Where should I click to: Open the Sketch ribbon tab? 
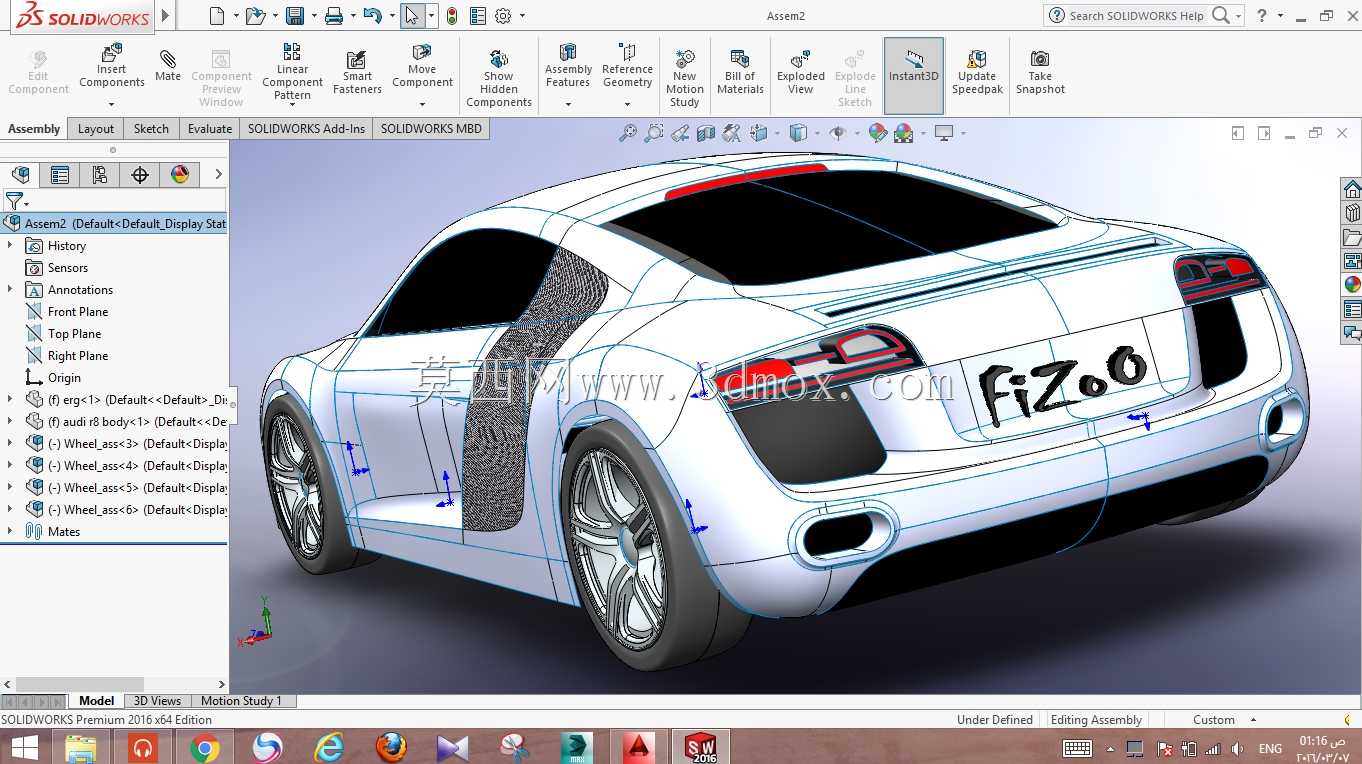152,129
